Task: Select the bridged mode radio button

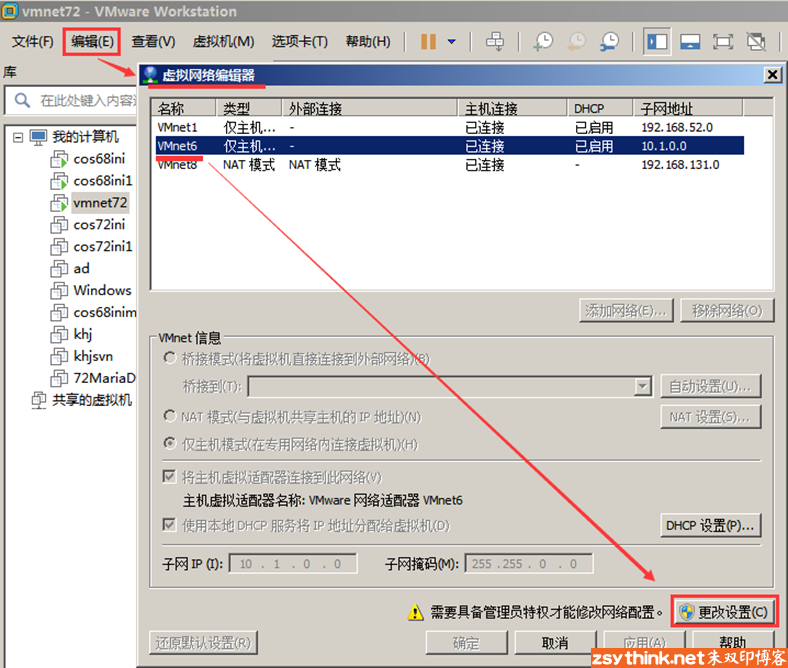Action: (170, 358)
